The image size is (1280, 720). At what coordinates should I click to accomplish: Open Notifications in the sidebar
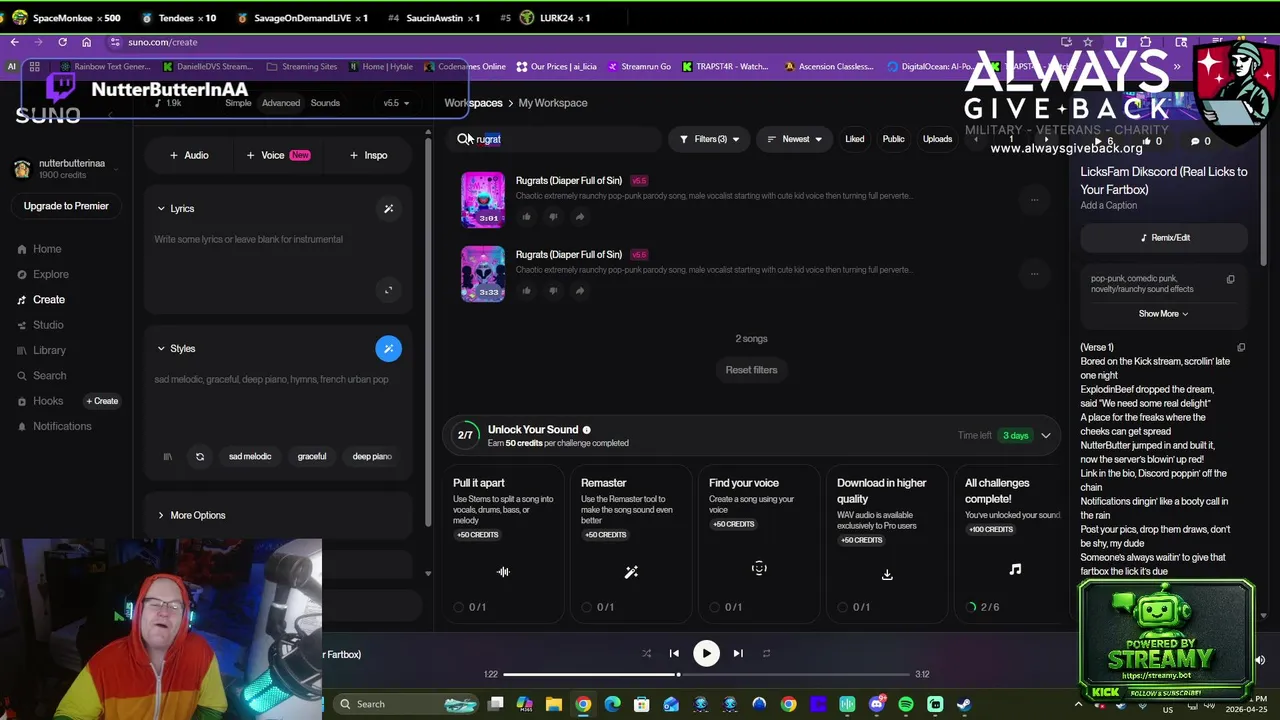pyautogui.click(x=54, y=427)
